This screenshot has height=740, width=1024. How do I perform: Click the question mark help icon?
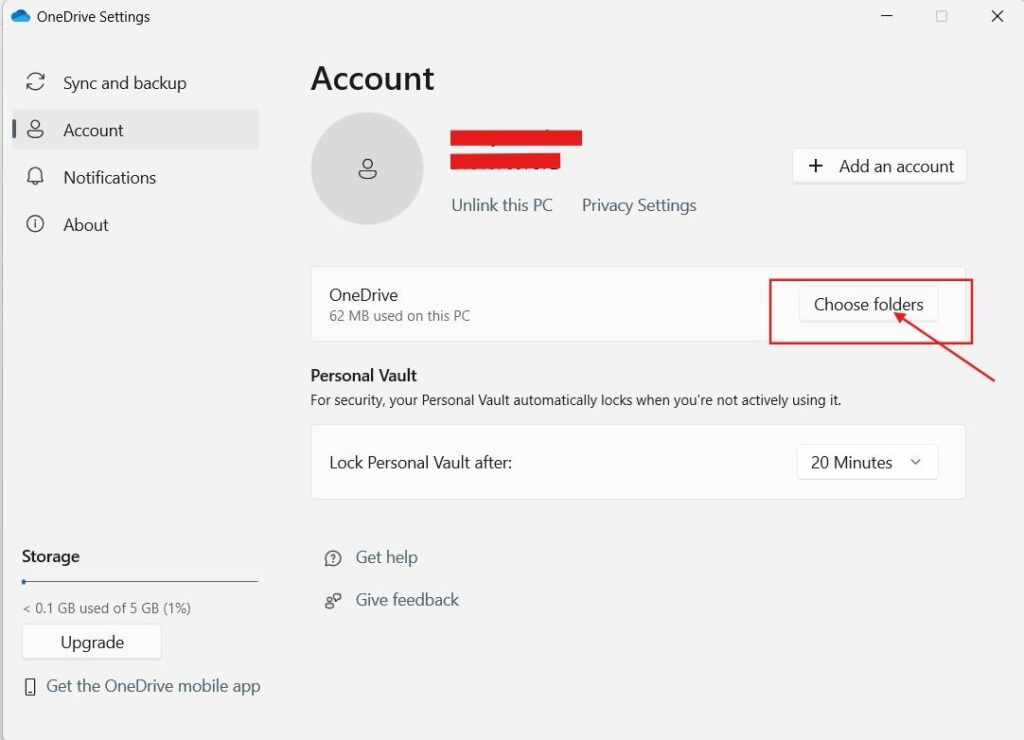333,558
